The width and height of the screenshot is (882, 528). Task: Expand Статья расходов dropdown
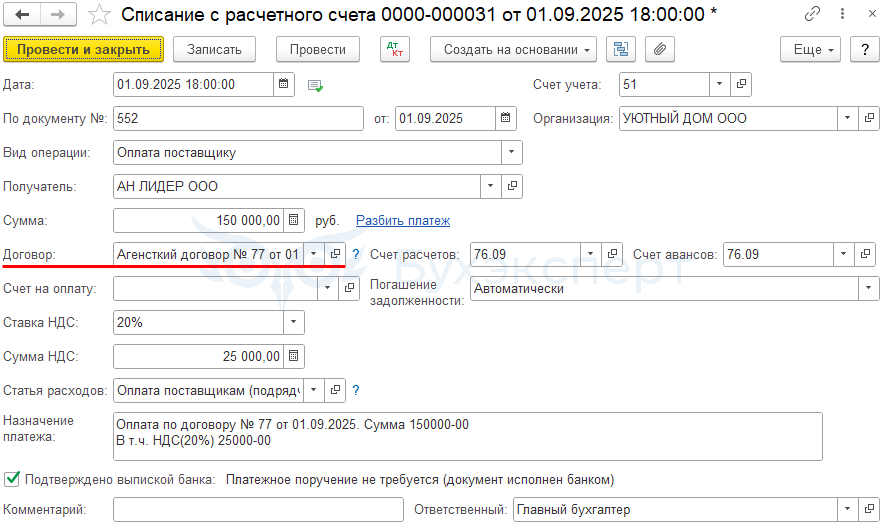(x=314, y=390)
